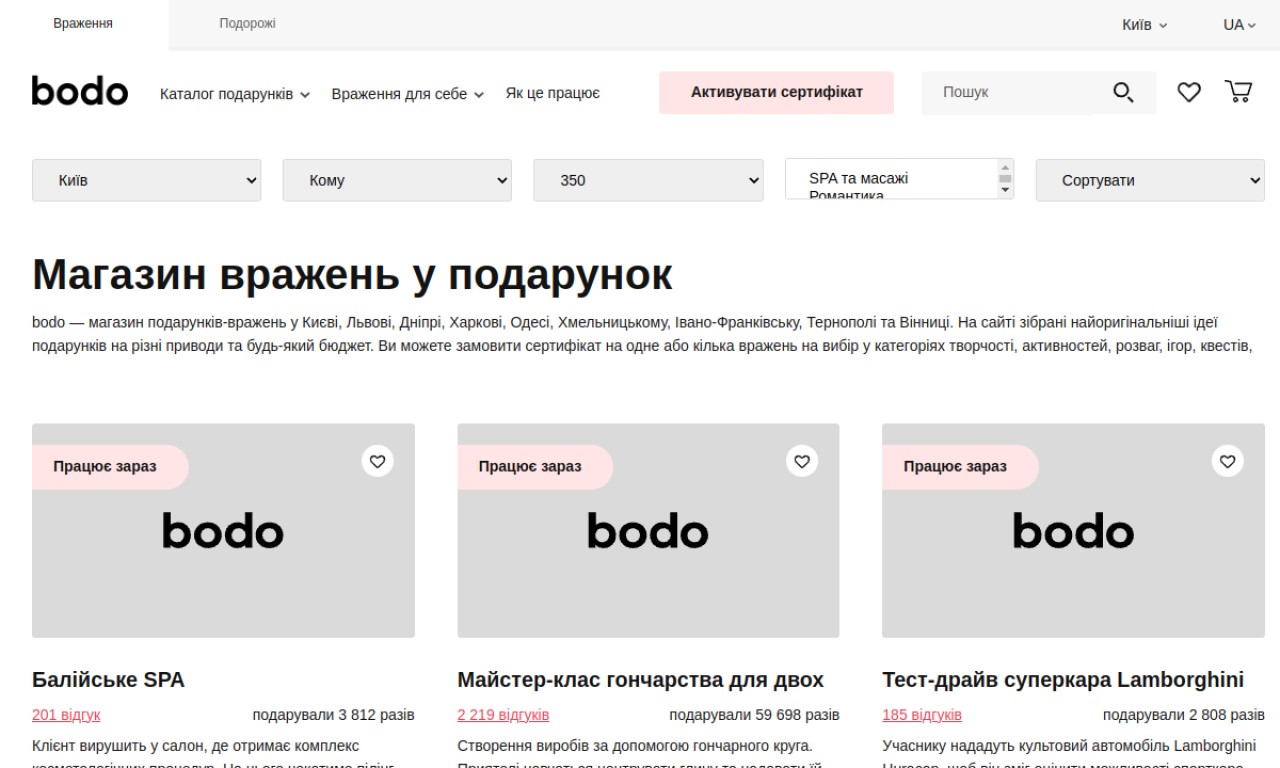1280x768 pixels.
Task: Click Активувати сертифікат button
Action: coord(776,92)
